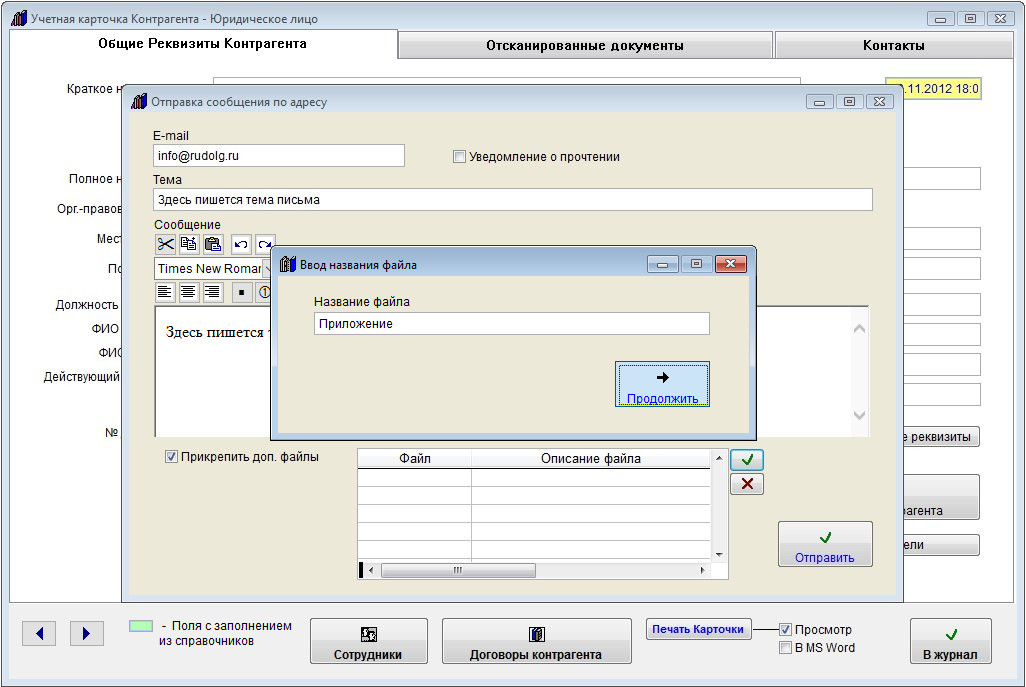The height and width of the screenshot is (687, 1026).
Task: Add attachment with green checkmark button
Action: tap(746, 460)
